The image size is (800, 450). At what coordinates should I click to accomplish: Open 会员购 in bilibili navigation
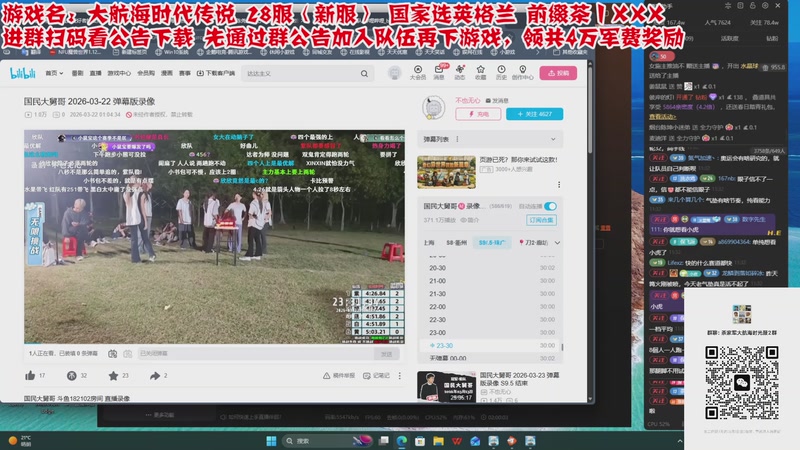click(x=146, y=73)
